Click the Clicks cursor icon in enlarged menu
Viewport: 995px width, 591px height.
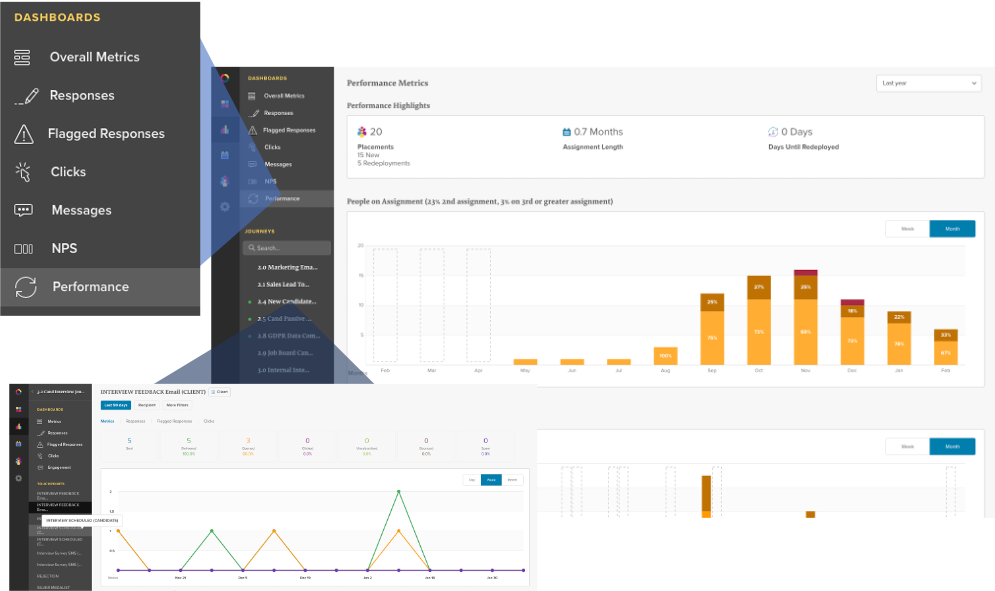[23, 172]
